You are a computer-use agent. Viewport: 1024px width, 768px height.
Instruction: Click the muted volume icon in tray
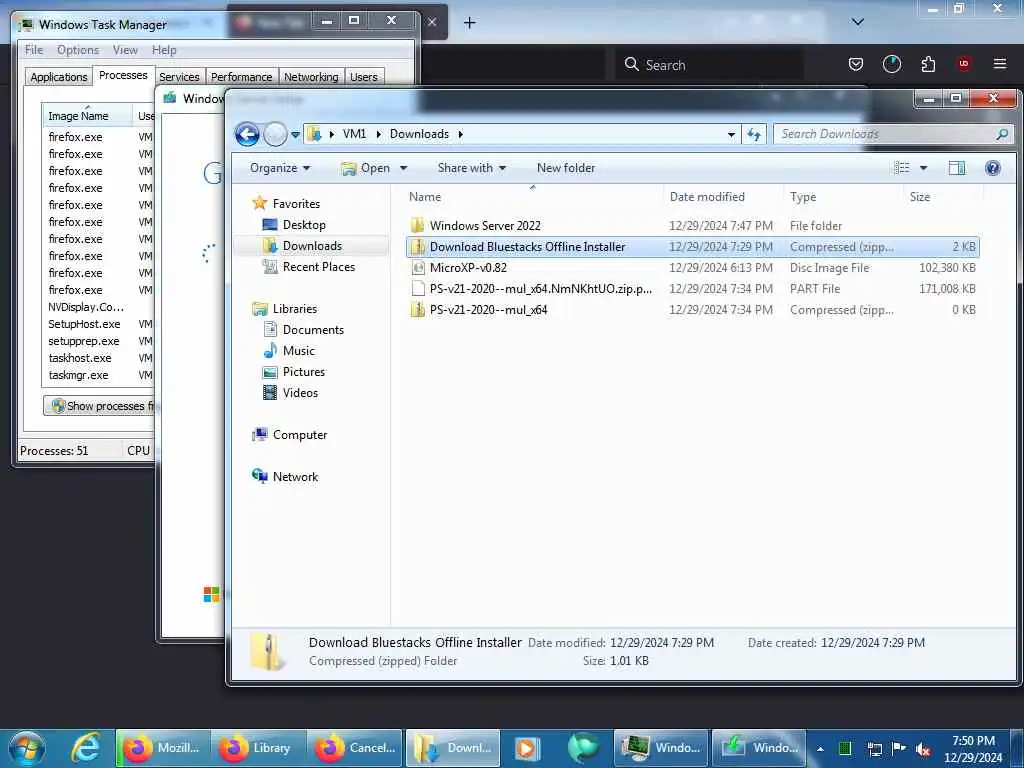tap(923, 748)
